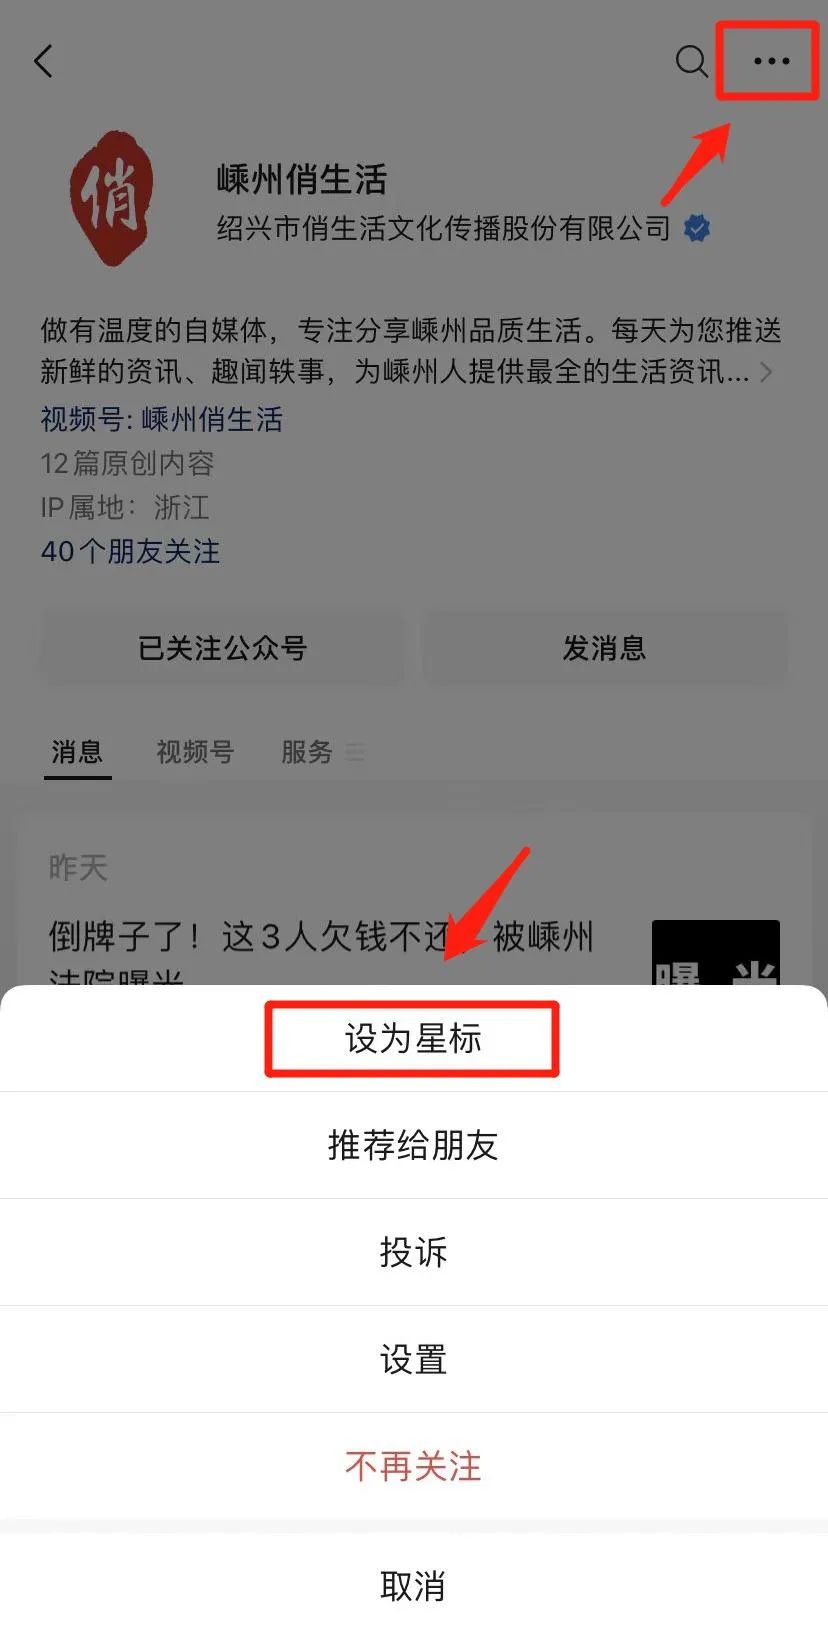Screen dimensions: 828x1638
Task: Open the article thumbnail image
Action: [x=715, y=953]
